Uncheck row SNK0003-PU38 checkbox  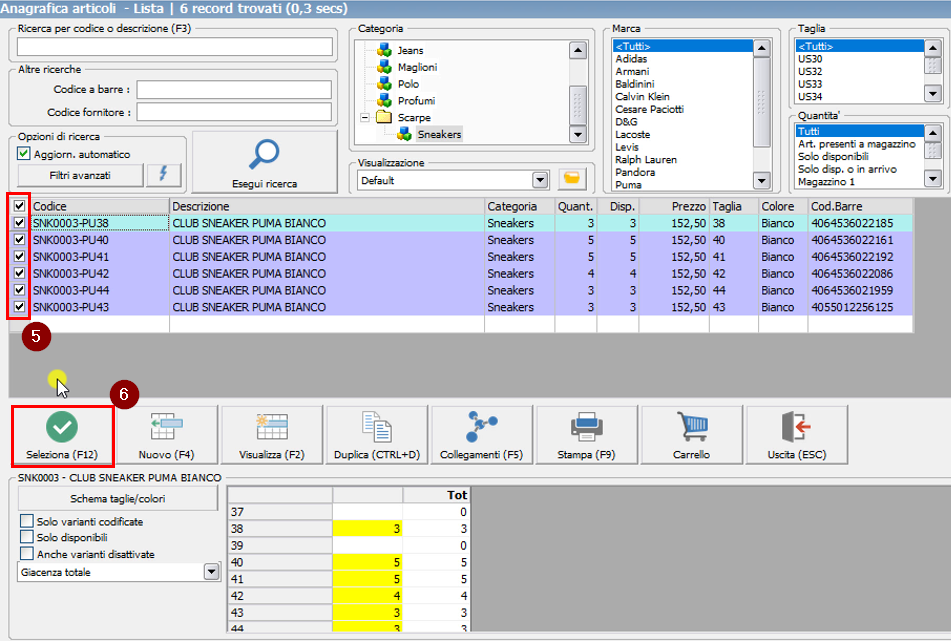click(19, 223)
